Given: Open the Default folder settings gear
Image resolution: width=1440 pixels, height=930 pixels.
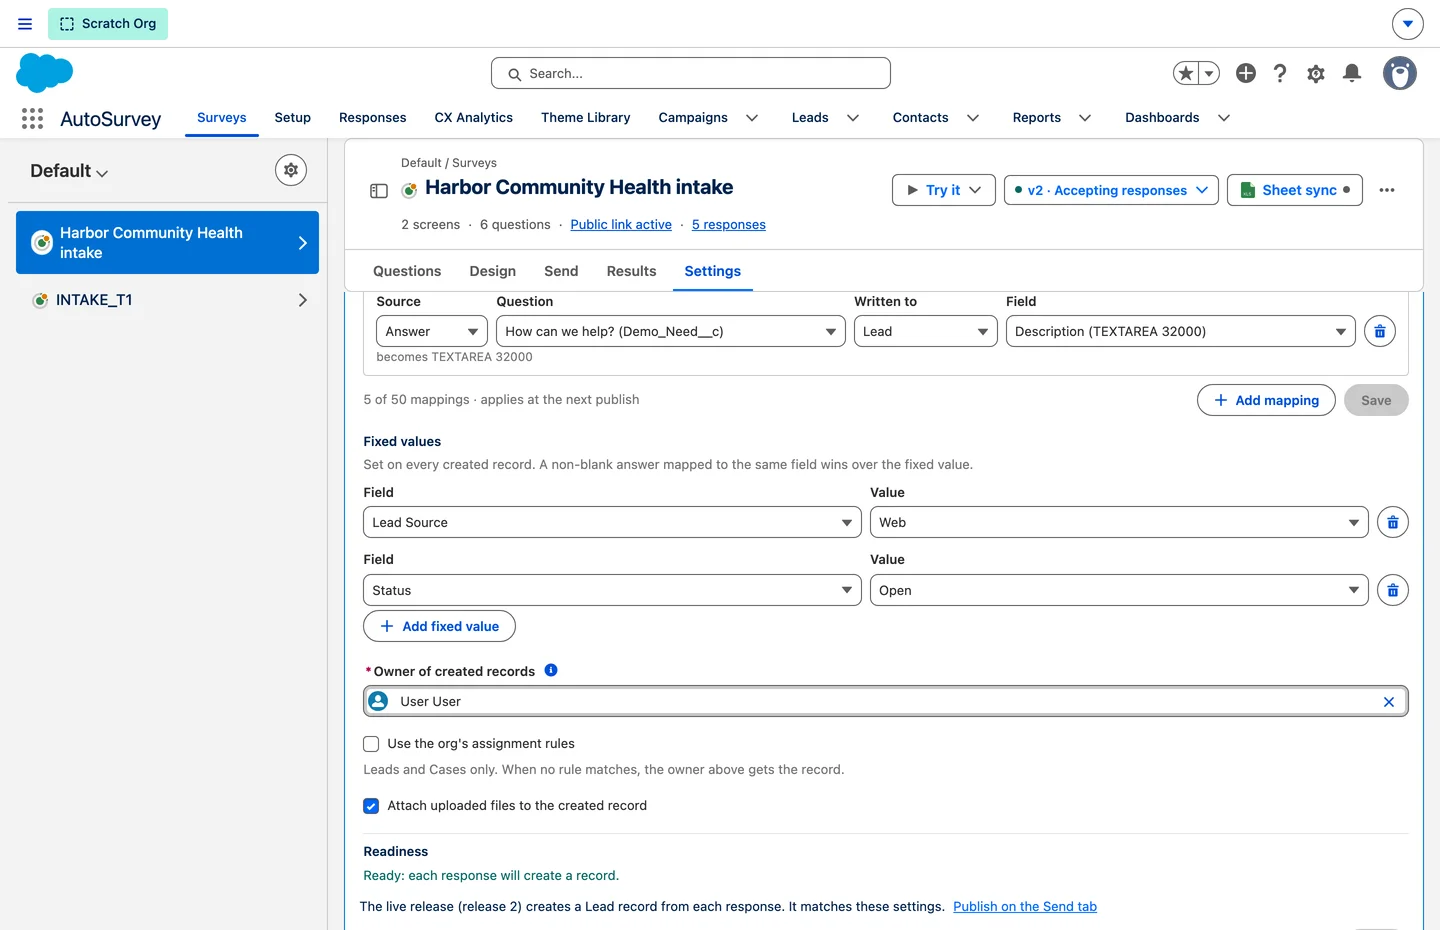Looking at the screenshot, I should point(291,170).
